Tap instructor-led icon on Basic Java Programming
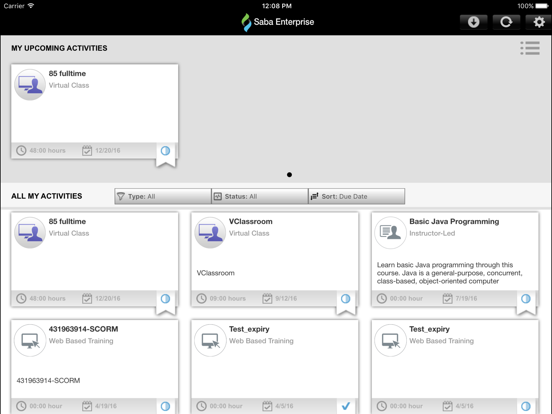552x414 pixels. (390, 233)
